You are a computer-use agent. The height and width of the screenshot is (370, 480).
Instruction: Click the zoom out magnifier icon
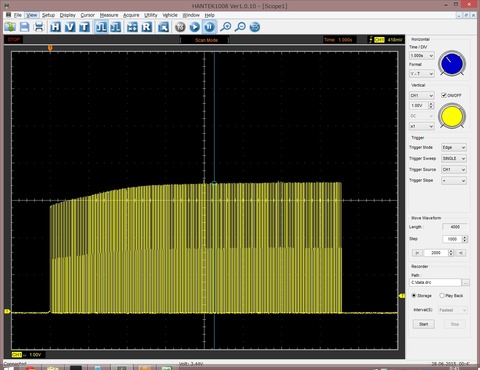point(240,27)
